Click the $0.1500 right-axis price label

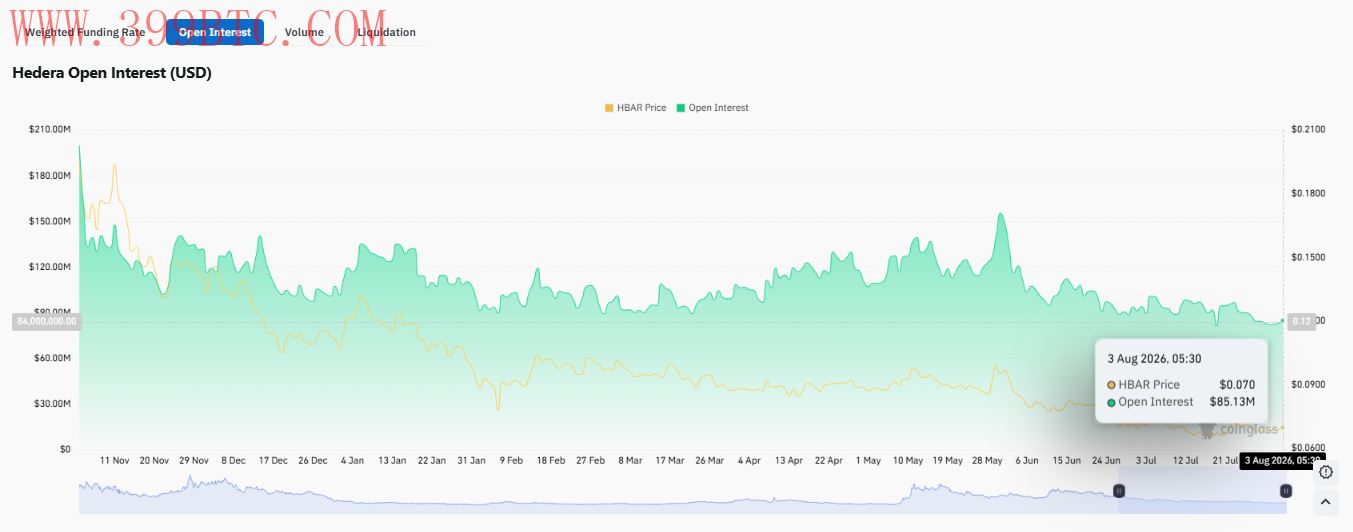[x=1307, y=257]
